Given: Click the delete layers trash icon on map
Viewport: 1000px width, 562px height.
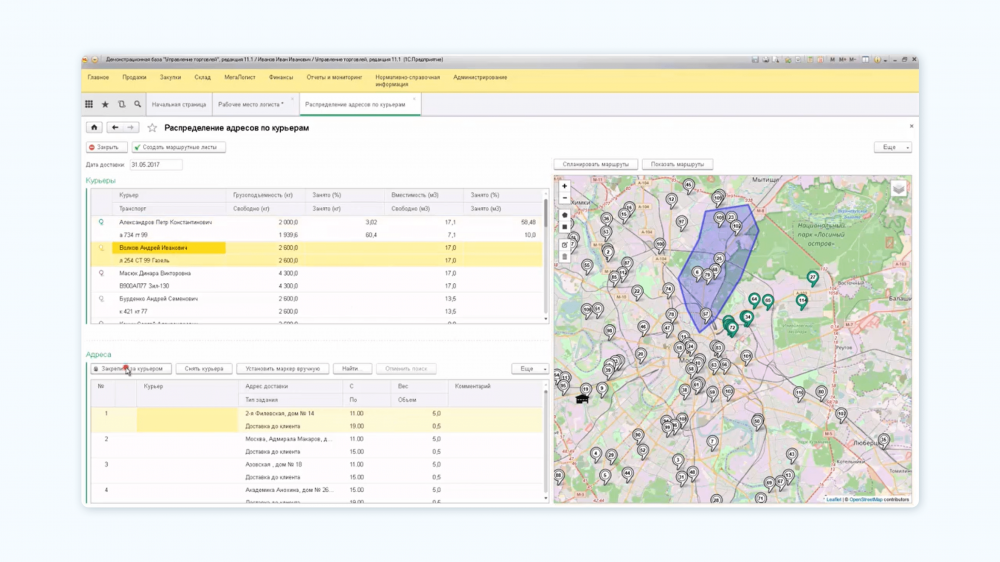Looking at the screenshot, I should tap(565, 257).
